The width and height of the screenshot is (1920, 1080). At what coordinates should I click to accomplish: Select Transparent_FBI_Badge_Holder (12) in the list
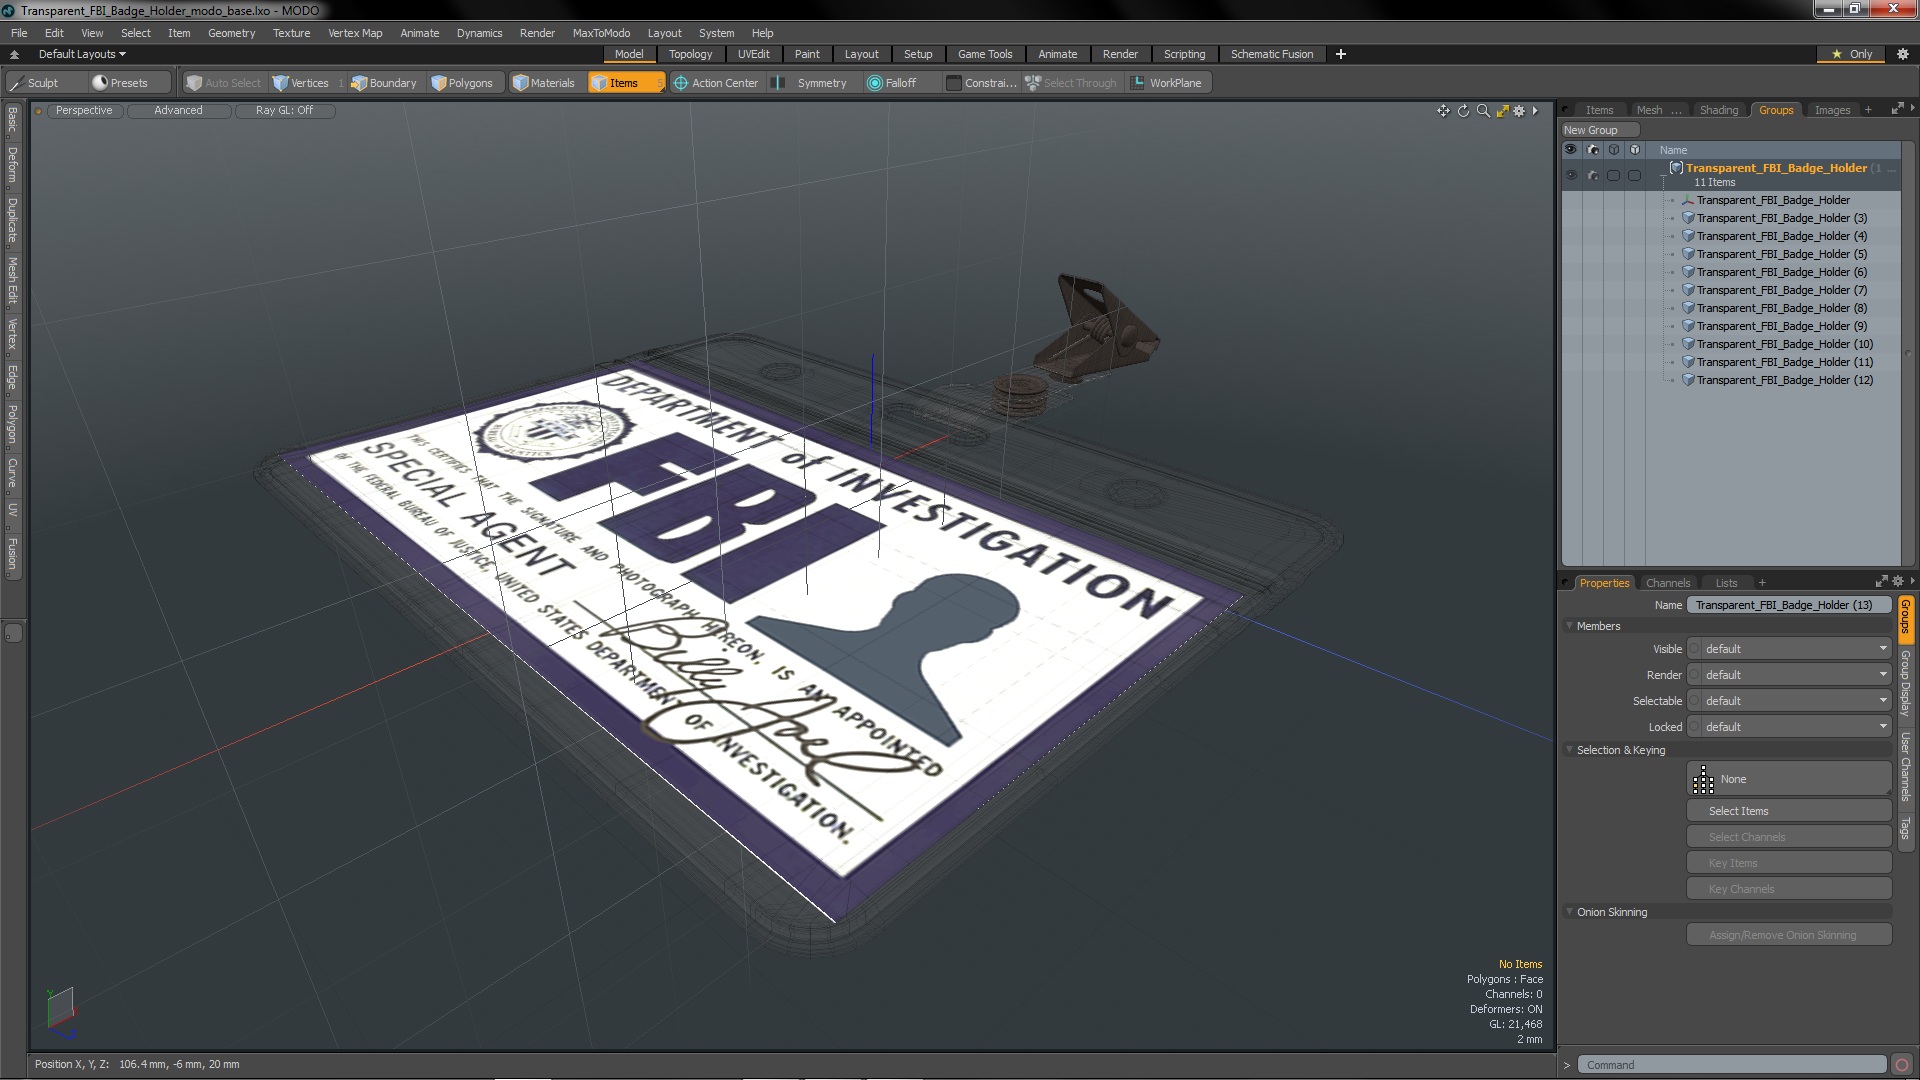coord(1784,380)
